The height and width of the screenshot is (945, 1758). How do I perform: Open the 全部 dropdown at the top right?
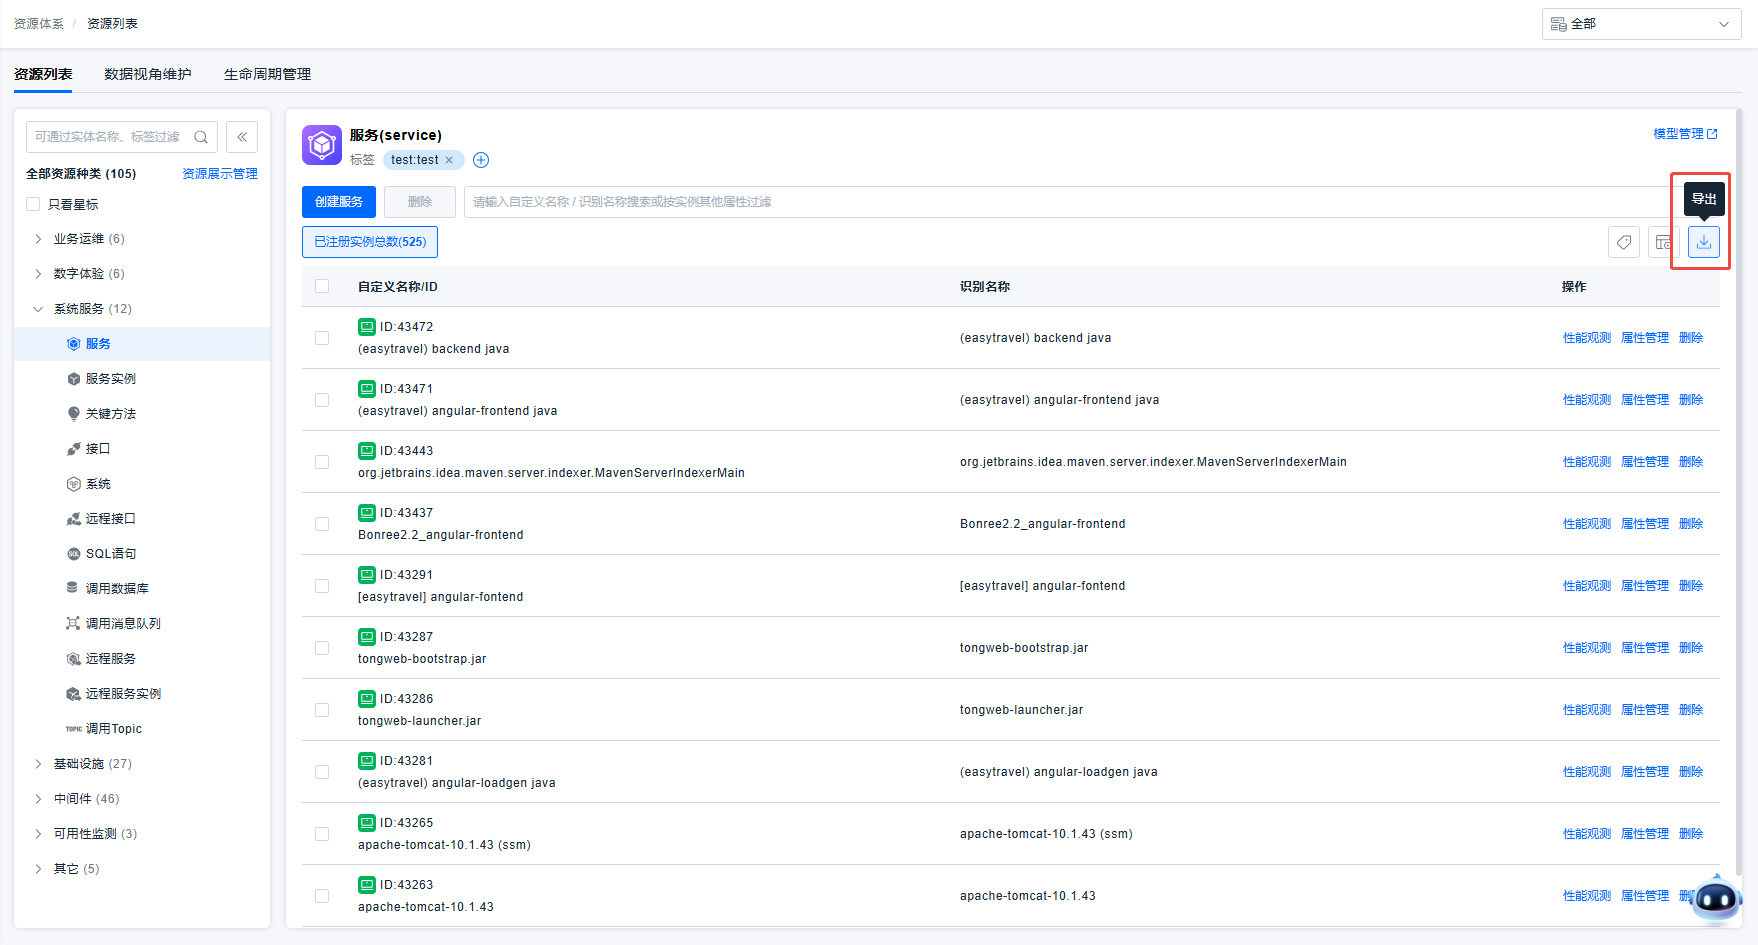pos(1641,24)
